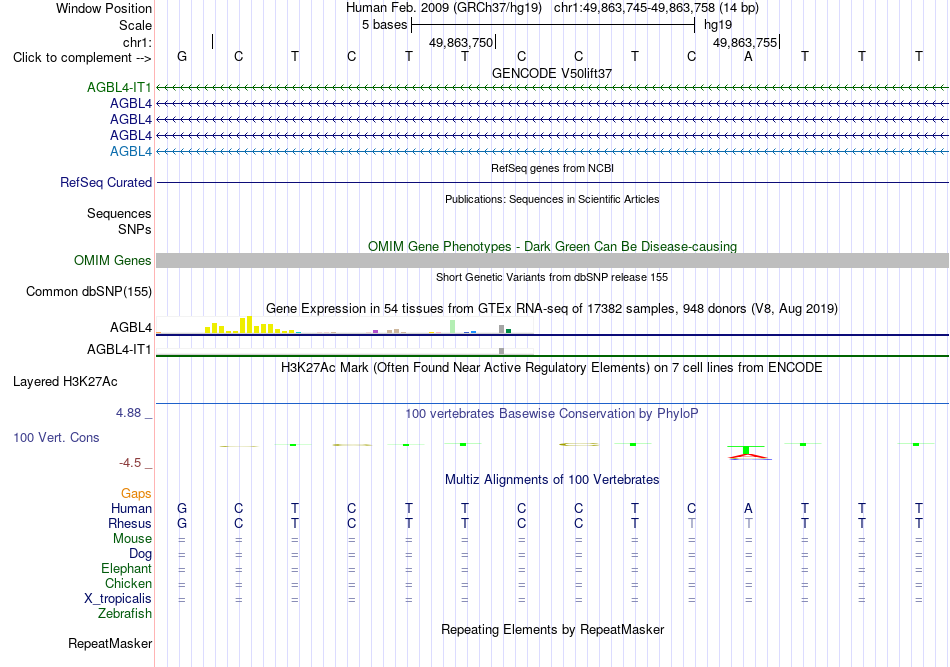
Task: Click the SNPs track label
Action: [135, 229]
